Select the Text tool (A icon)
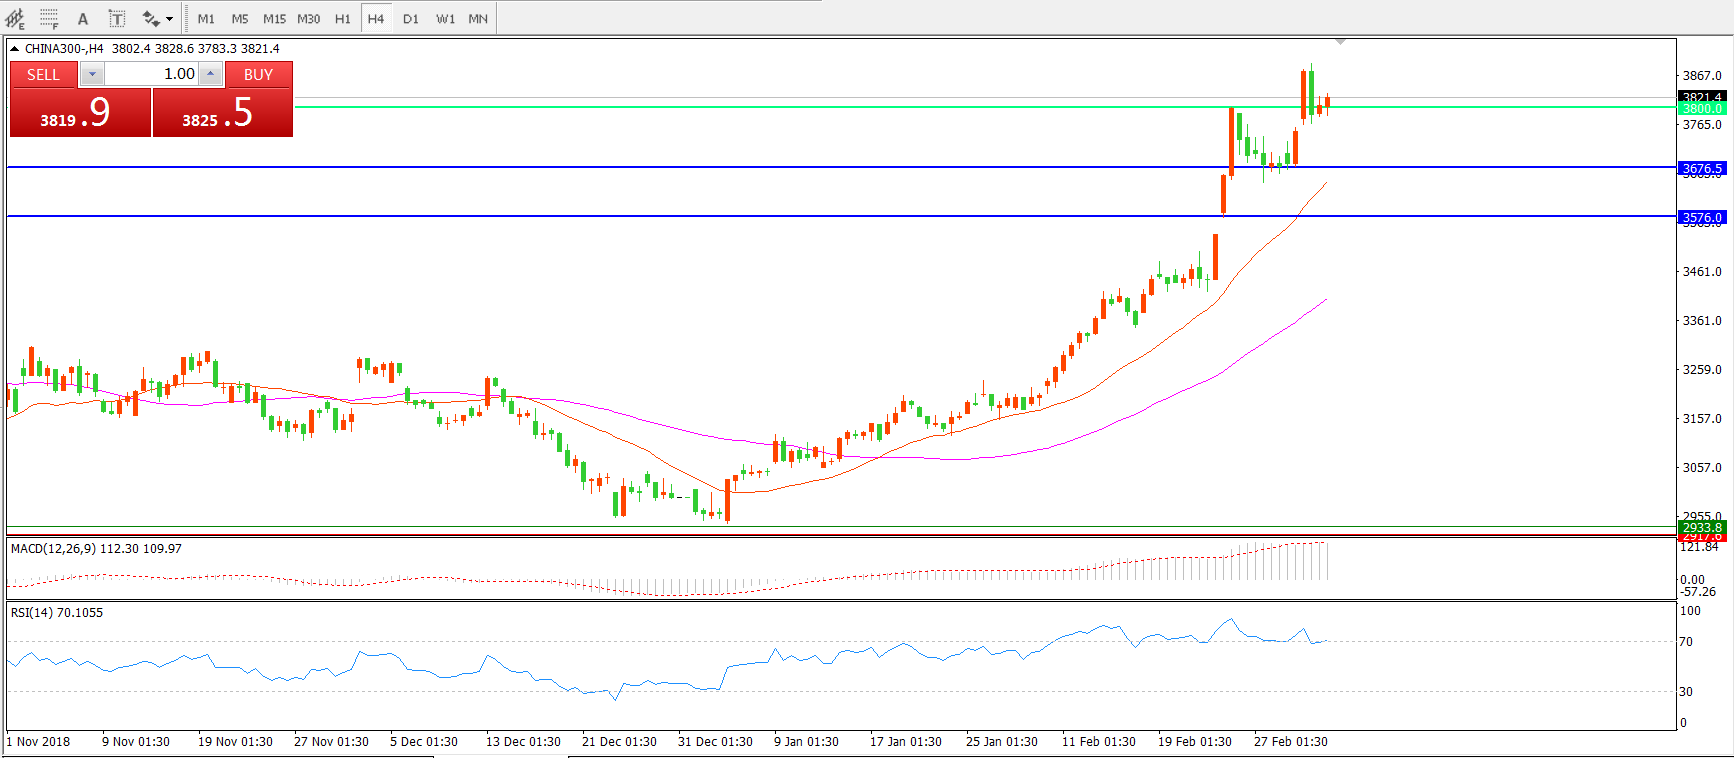1734x758 pixels. tap(83, 18)
